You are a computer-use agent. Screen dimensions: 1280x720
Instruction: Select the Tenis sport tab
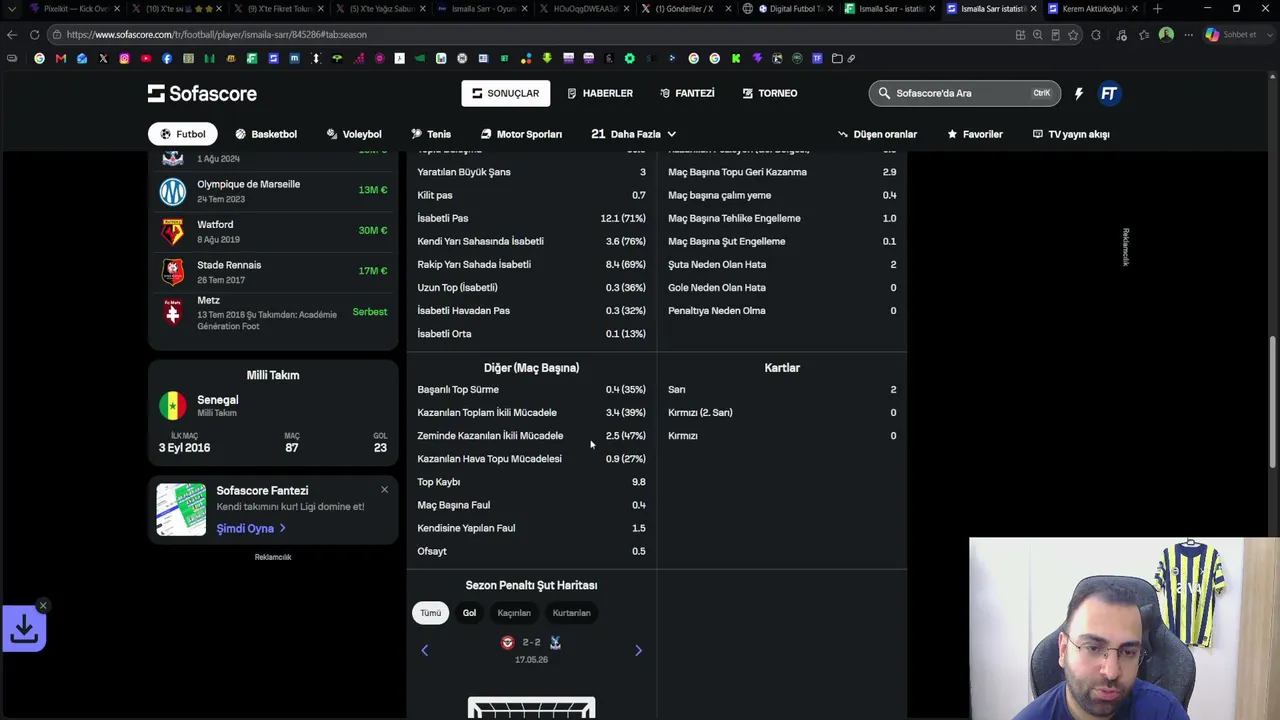point(431,134)
